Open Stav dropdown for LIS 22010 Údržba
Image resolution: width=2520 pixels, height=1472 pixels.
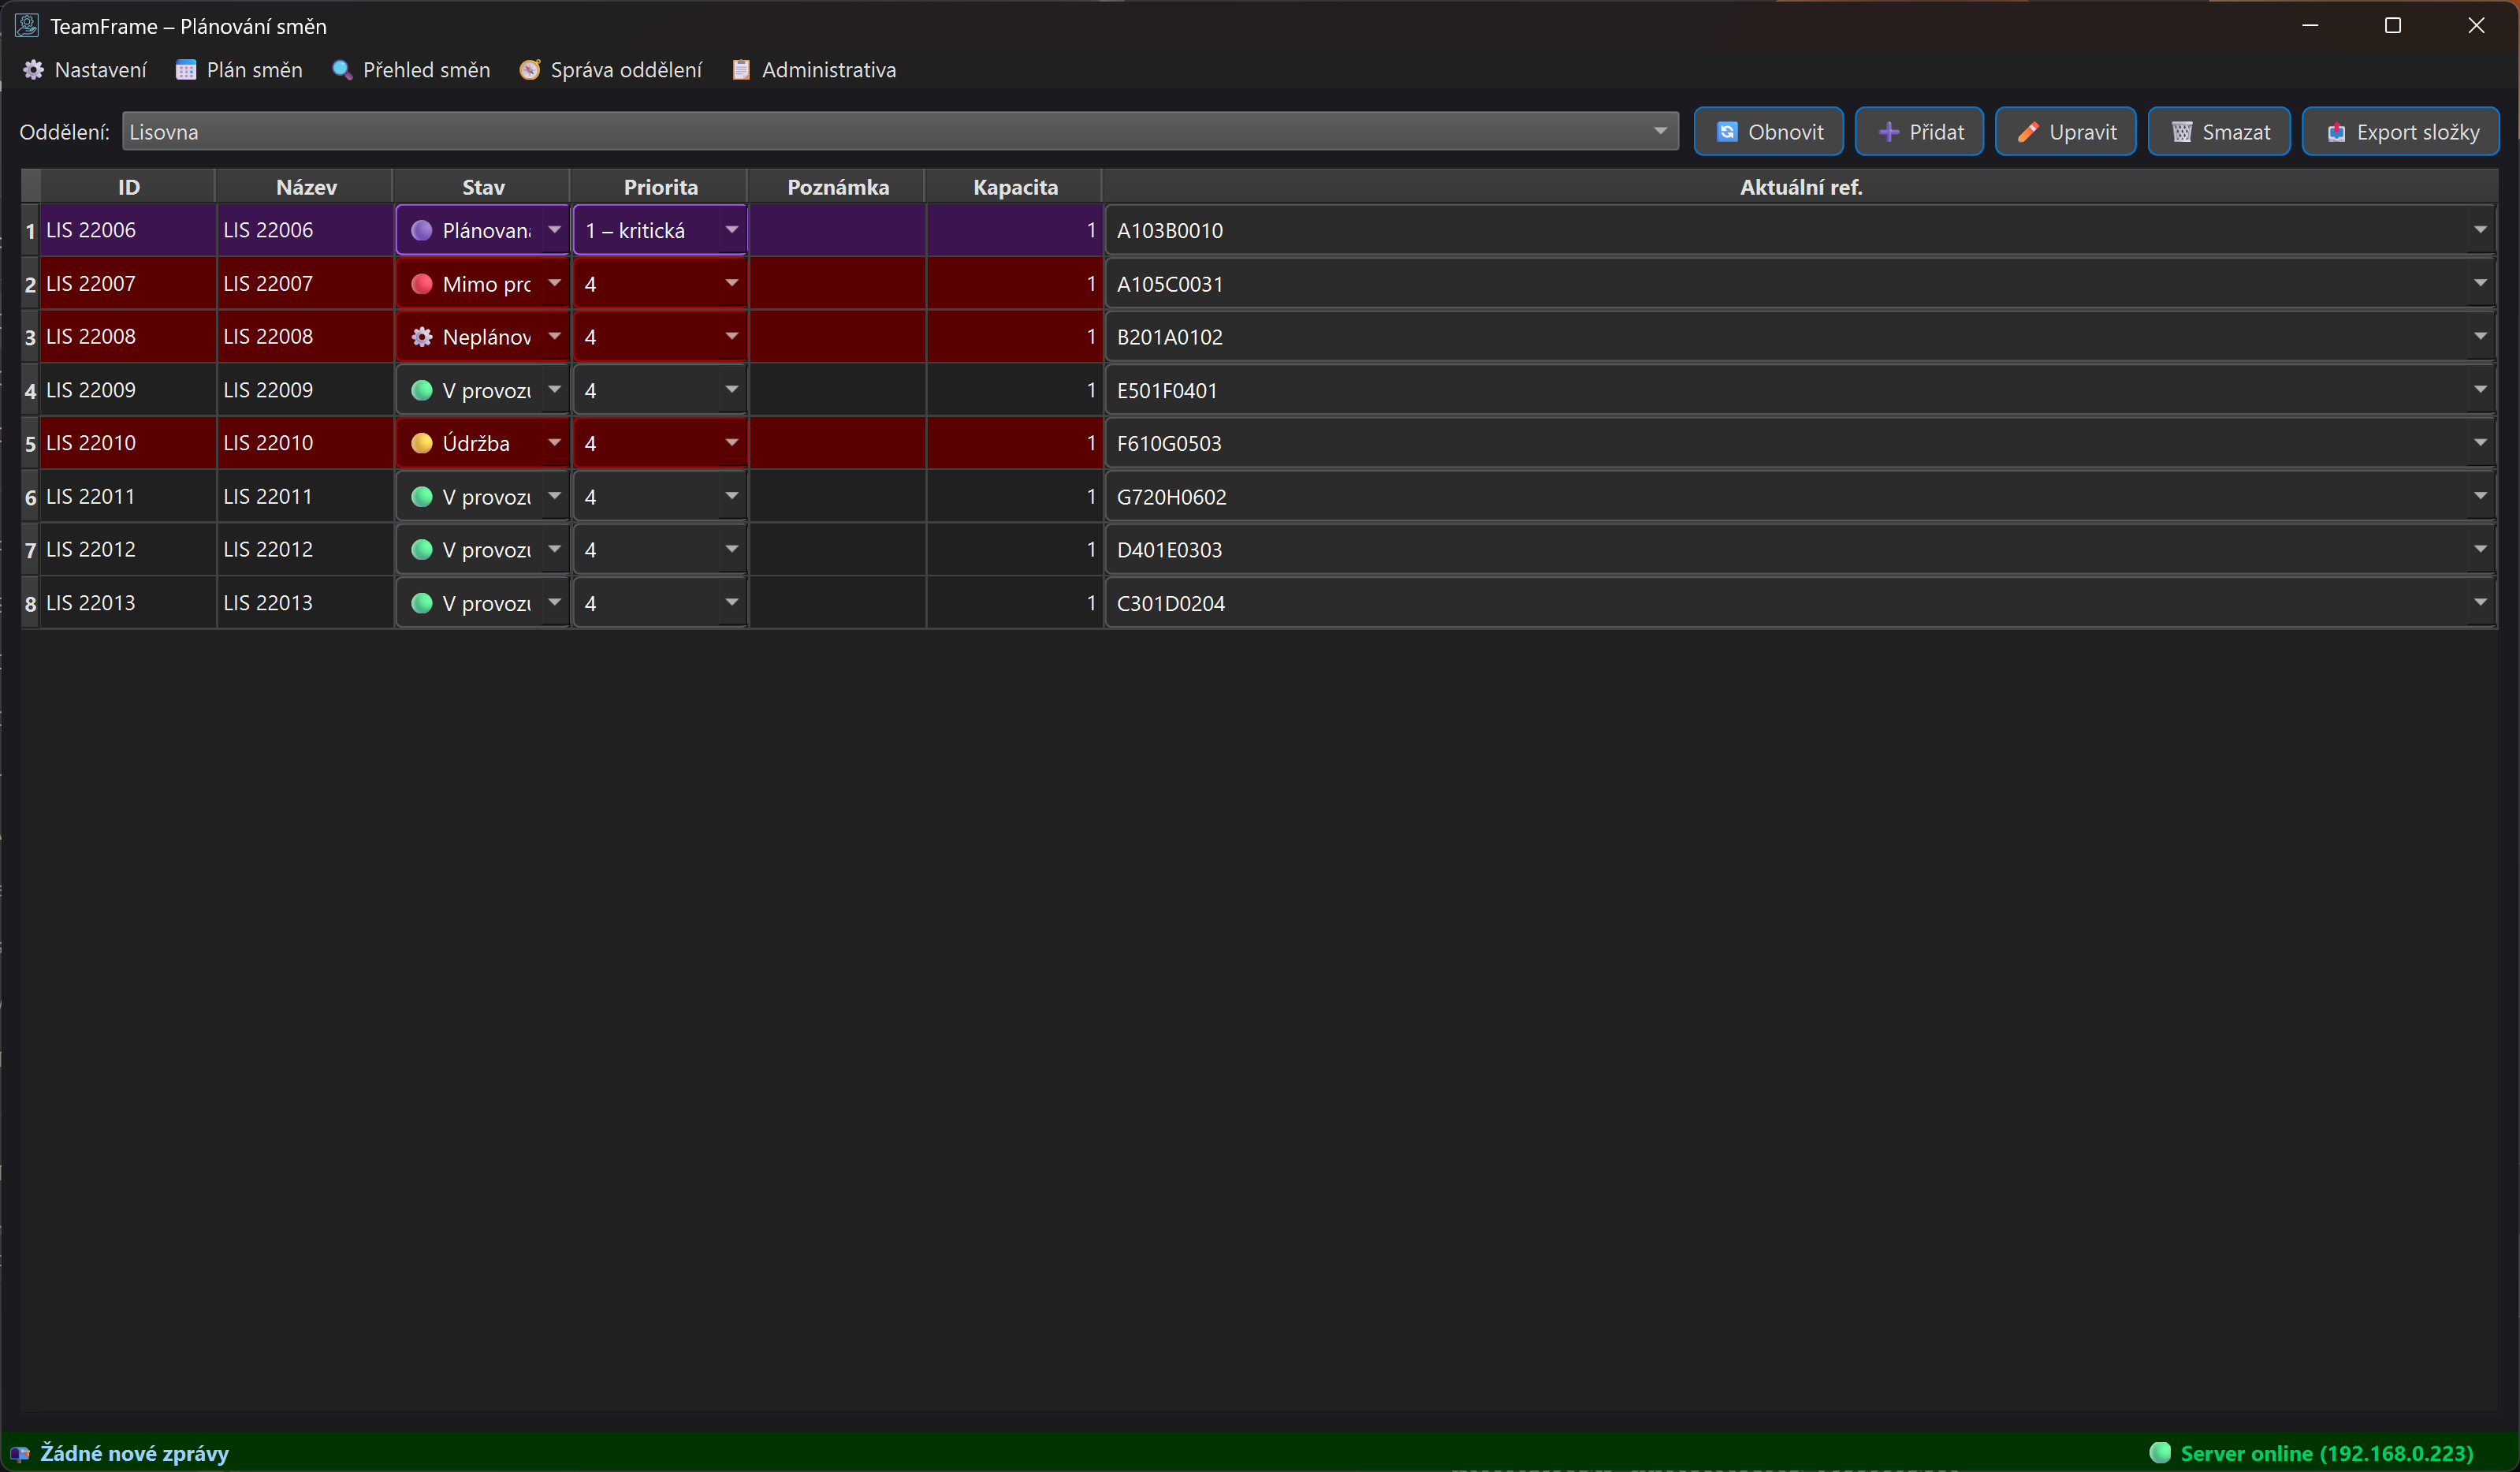point(554,443)
